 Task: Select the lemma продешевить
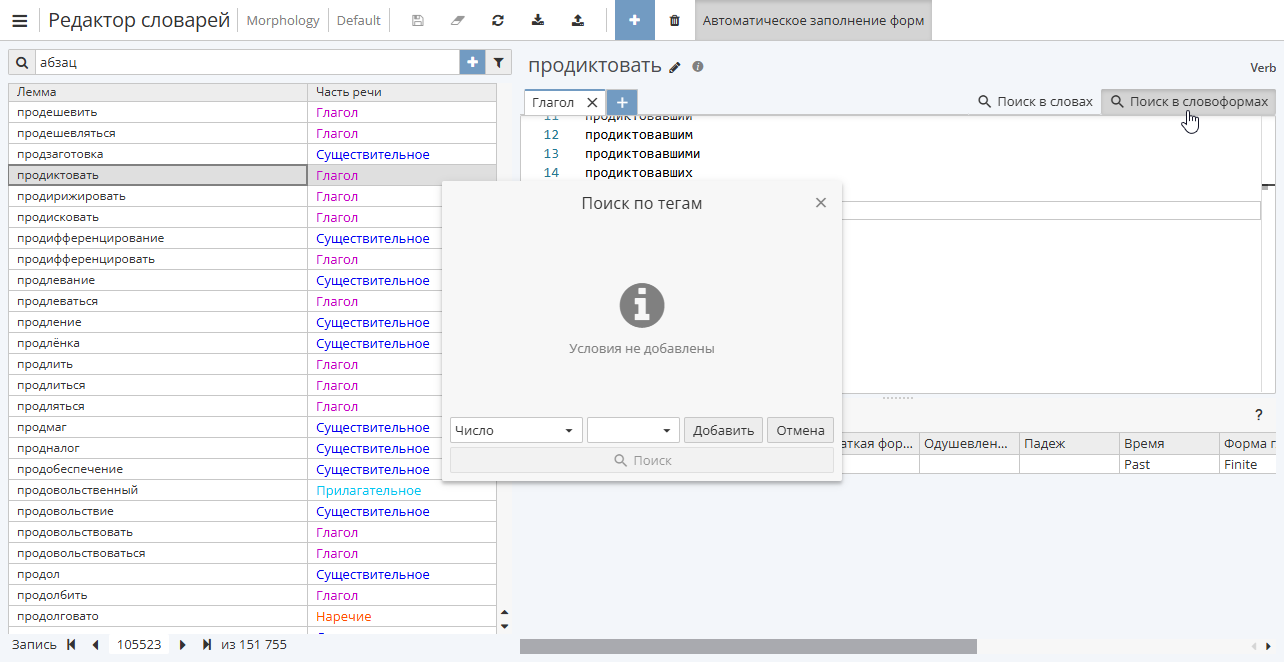pos(157,112)
